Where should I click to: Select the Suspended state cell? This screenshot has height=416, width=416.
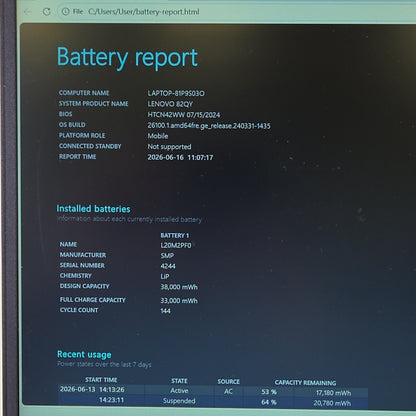(x=179, y=401)
